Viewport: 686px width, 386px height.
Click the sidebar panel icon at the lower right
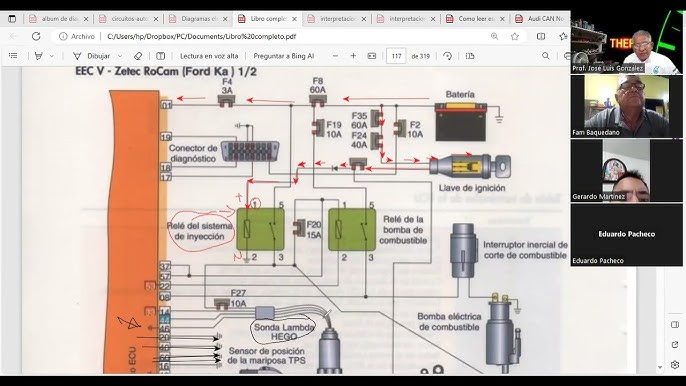click(675, 325)
